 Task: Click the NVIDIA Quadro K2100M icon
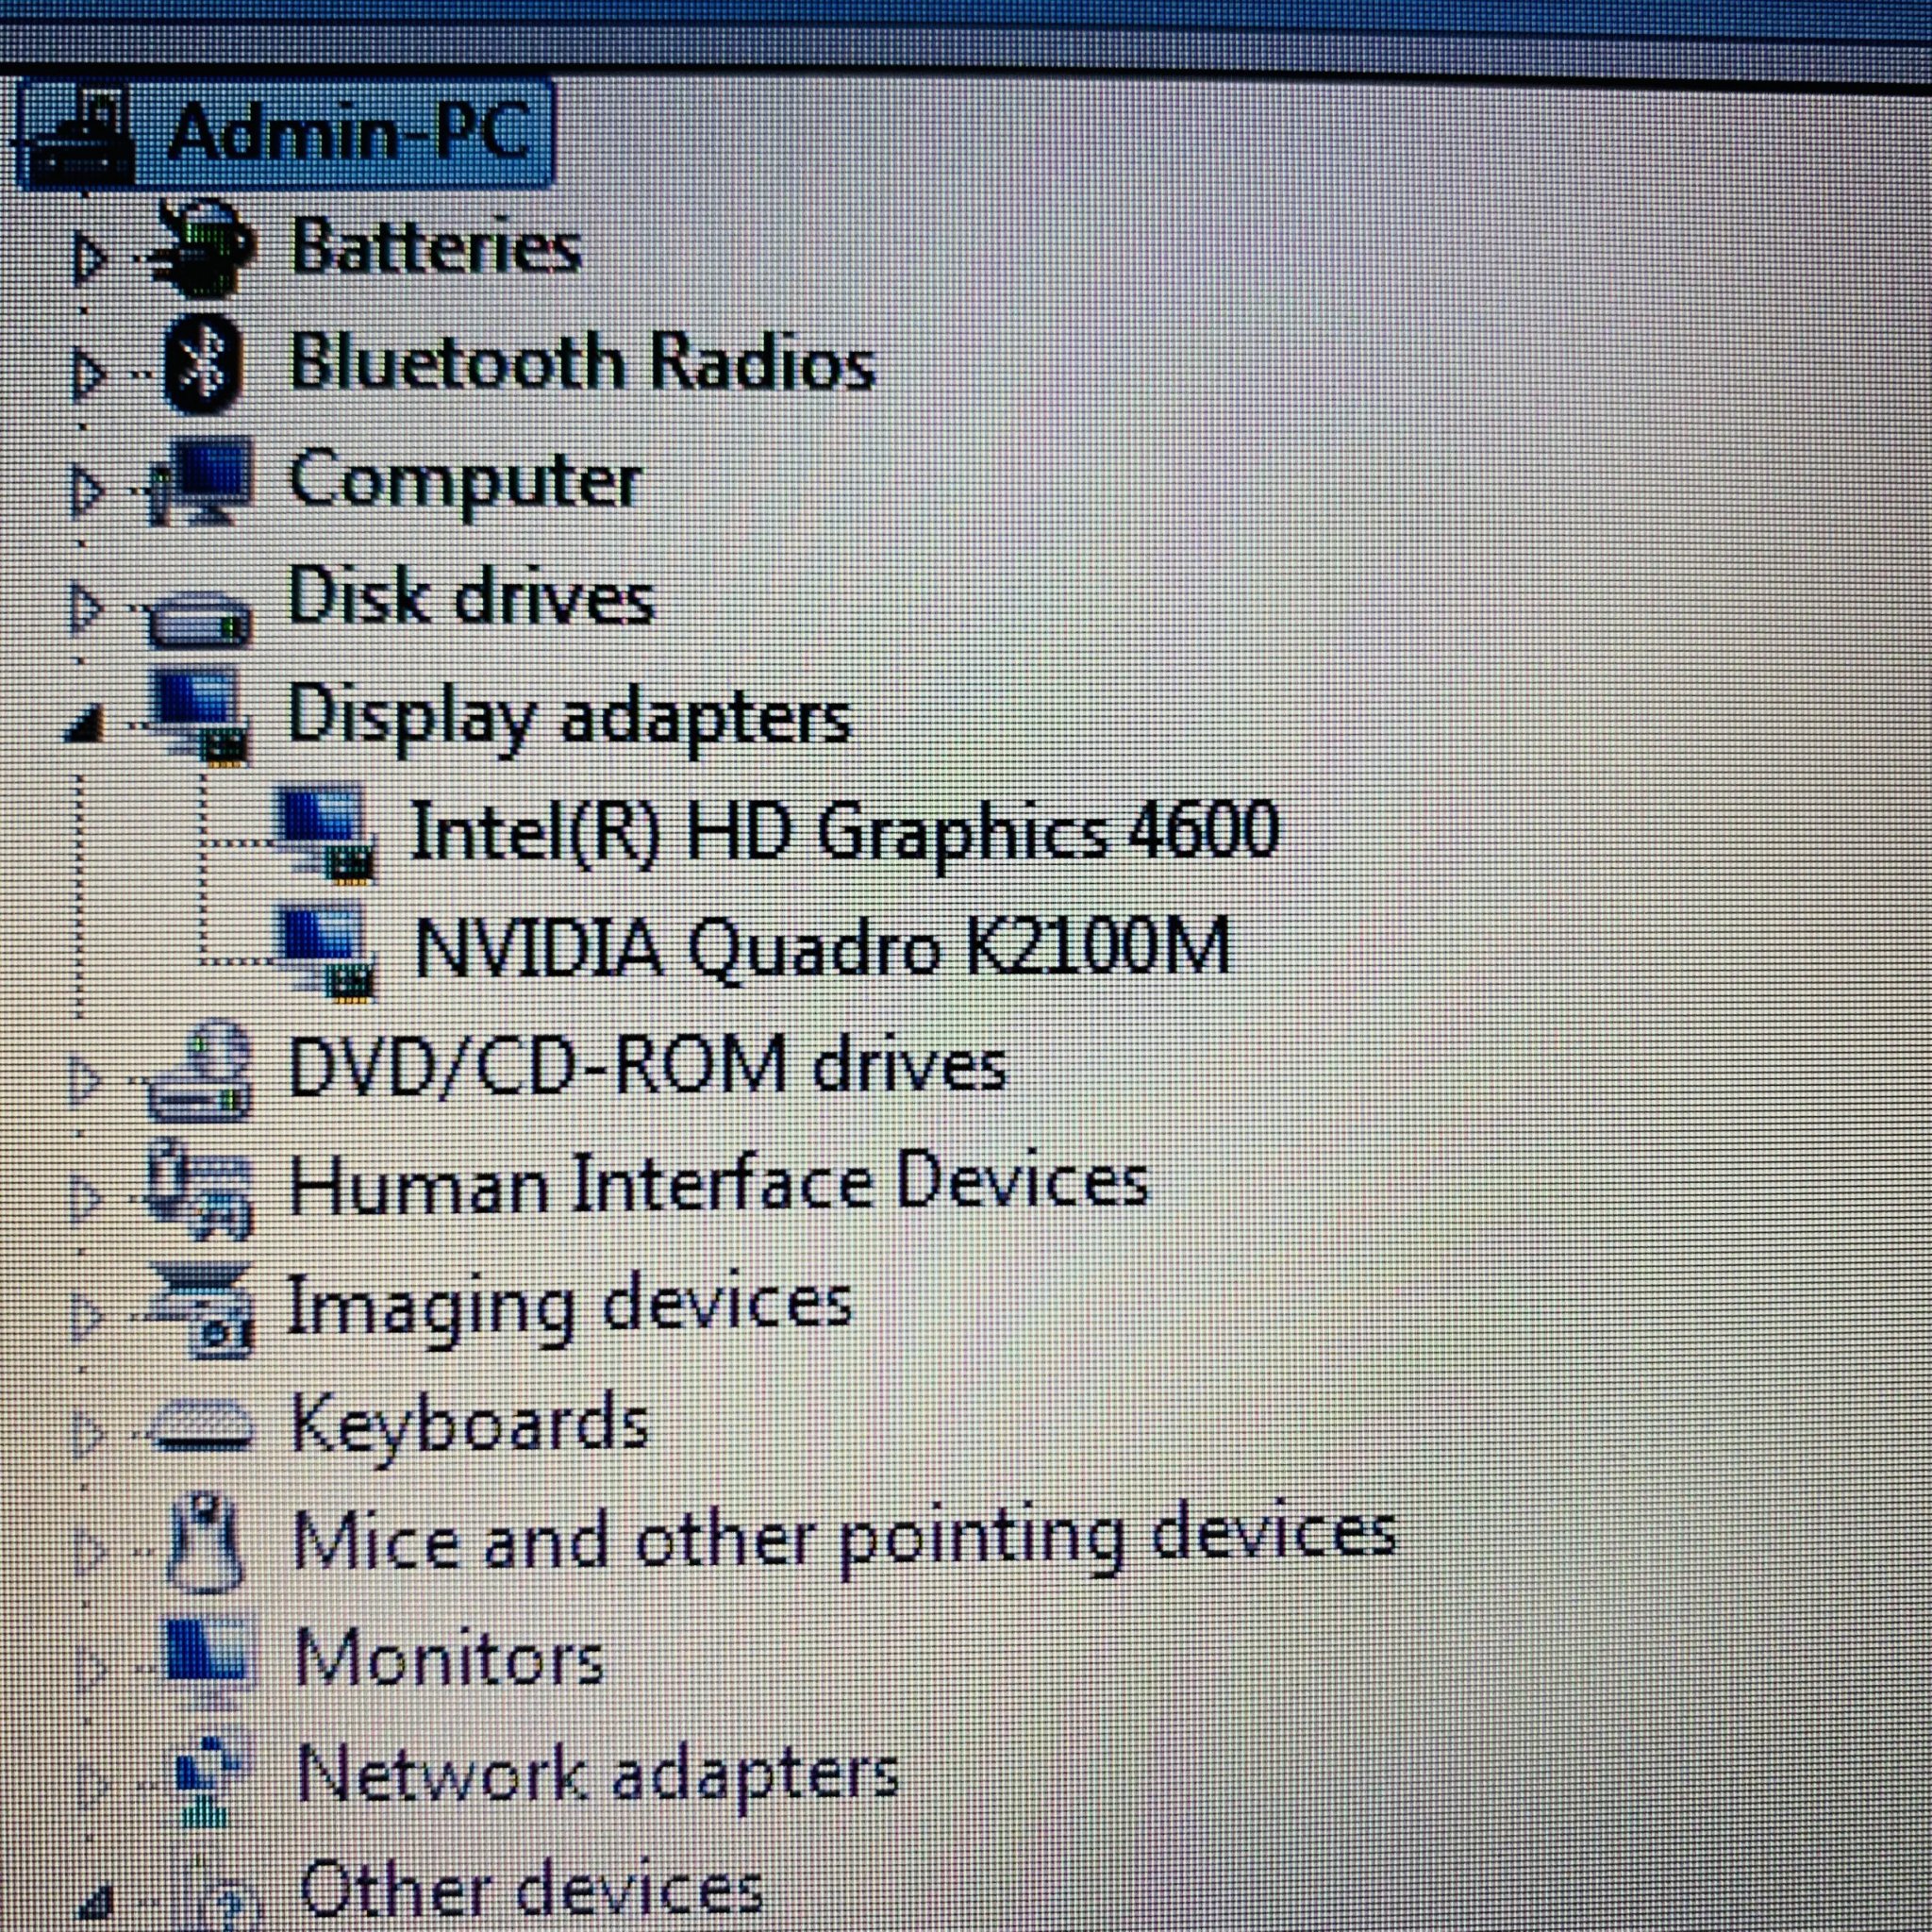[x=326, y=951]
